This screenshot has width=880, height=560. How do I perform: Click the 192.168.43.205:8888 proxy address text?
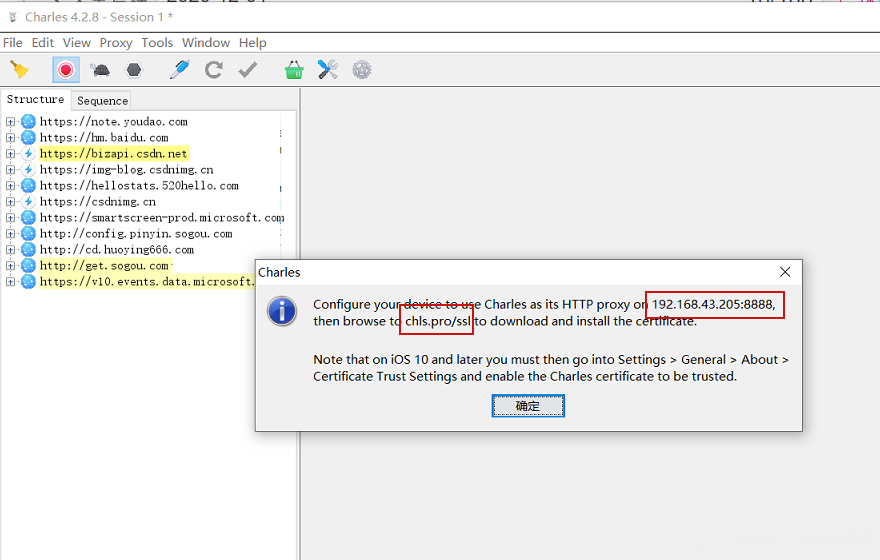tap(713, 304)
